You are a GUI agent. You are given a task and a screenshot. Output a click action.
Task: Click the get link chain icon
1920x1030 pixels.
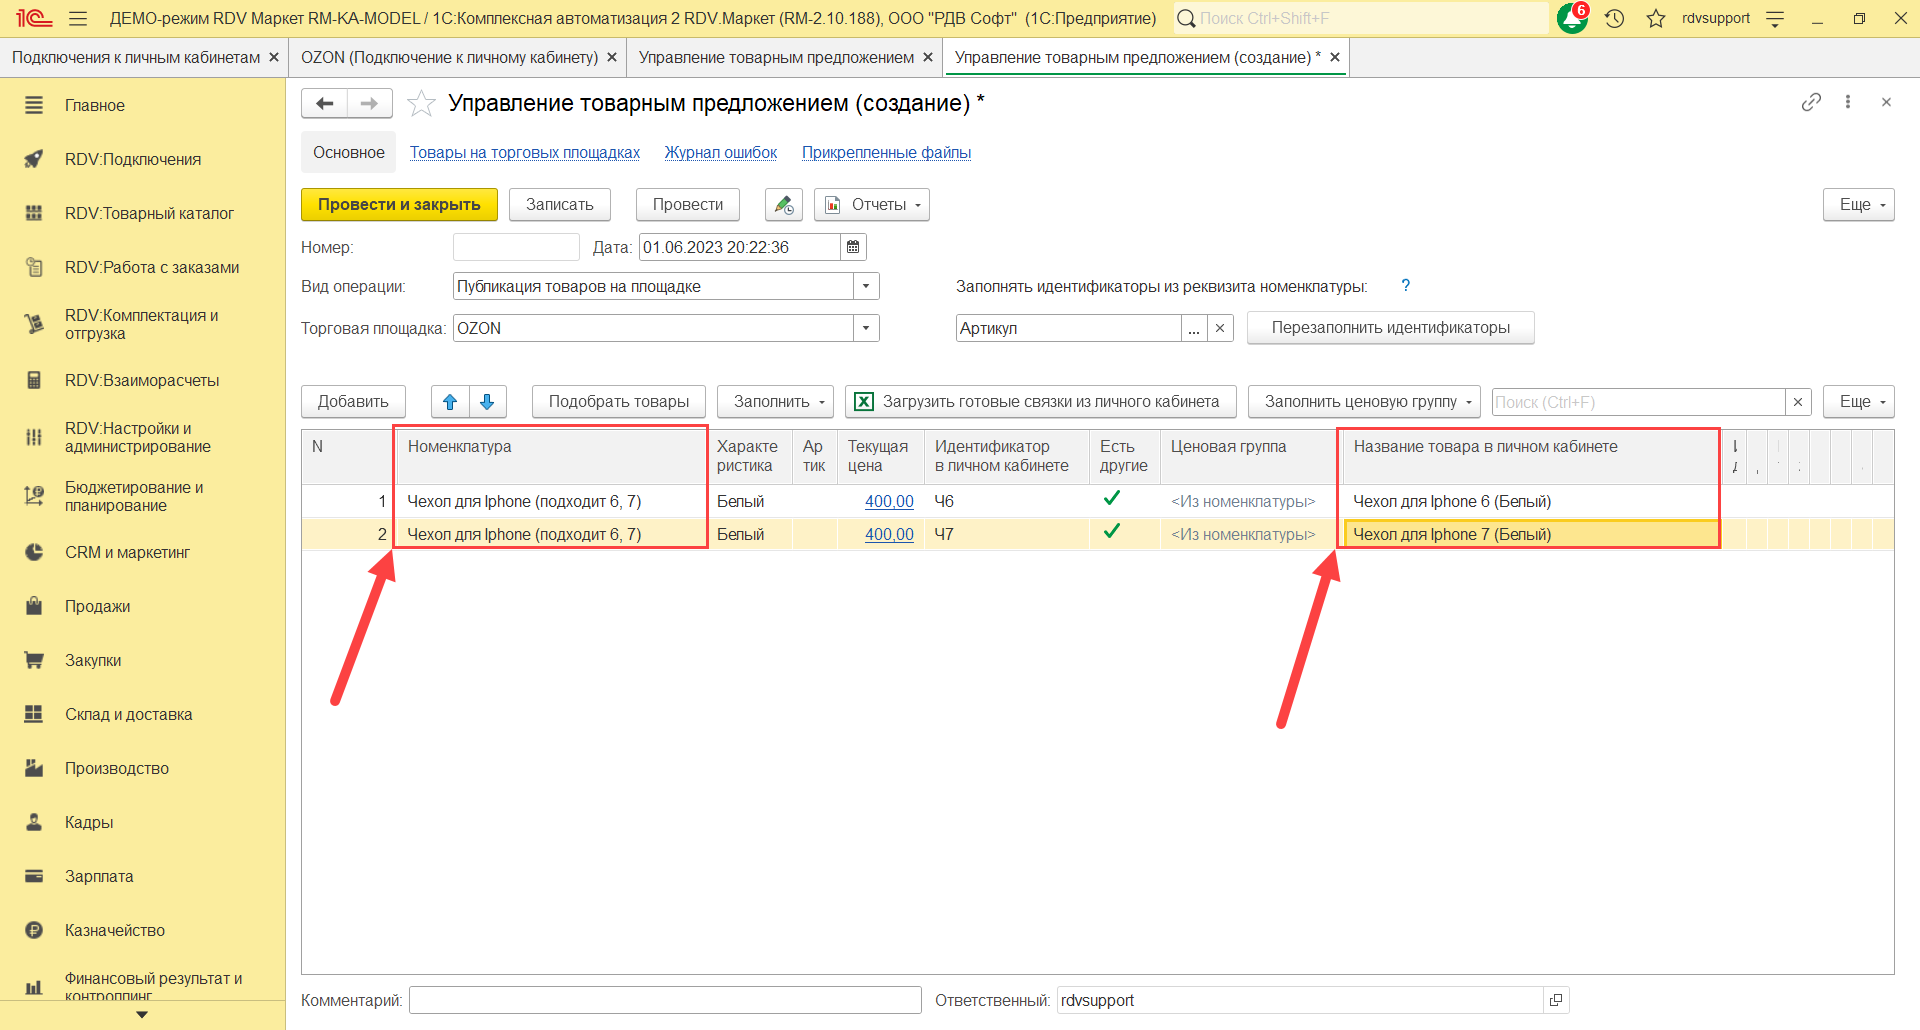click(x=1811, y=102)
